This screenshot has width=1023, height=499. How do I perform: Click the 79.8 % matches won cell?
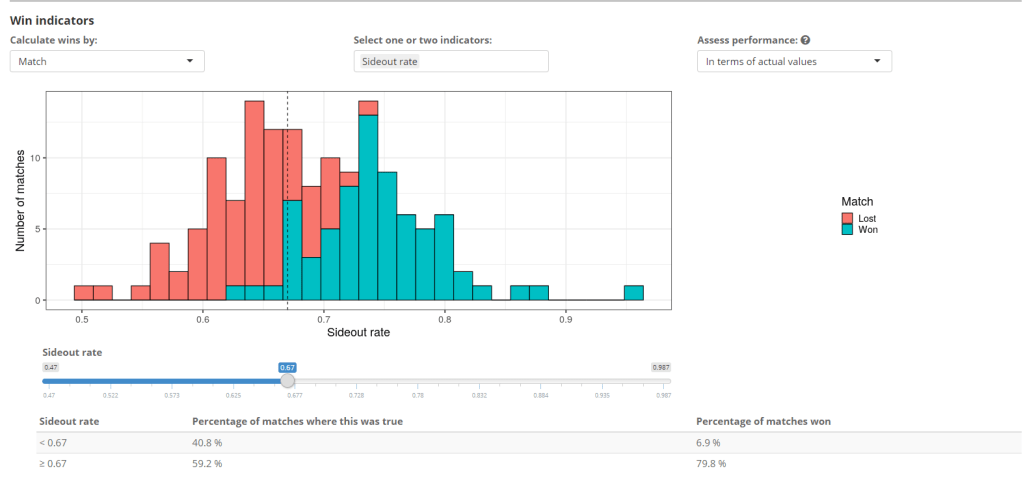coord(711,464)
